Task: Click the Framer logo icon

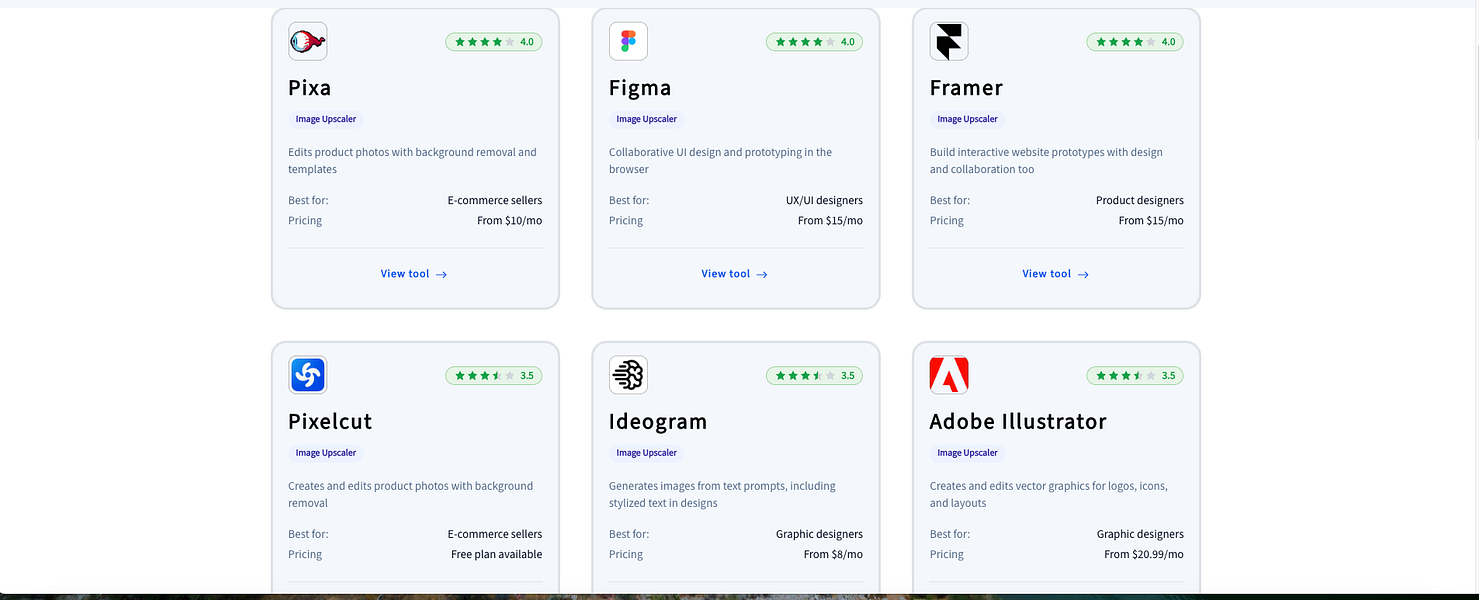Action: (x=949, y=42)
